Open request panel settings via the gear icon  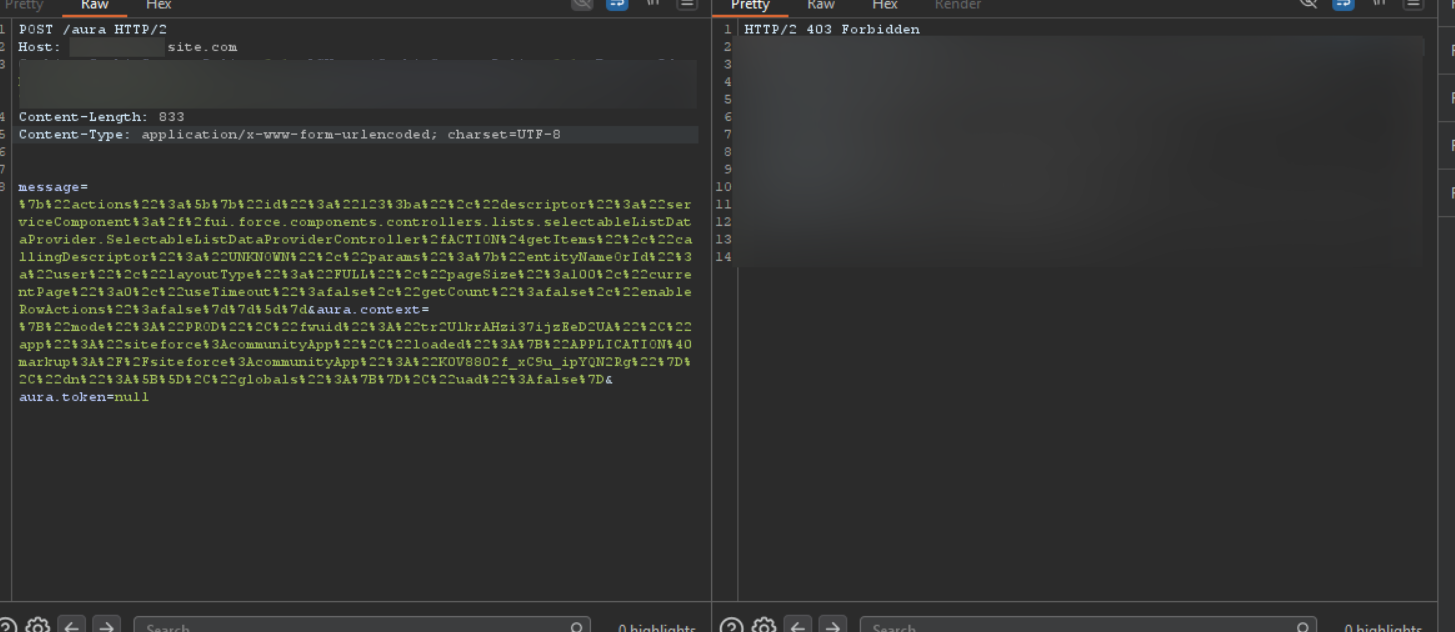[x=37, y=626]
